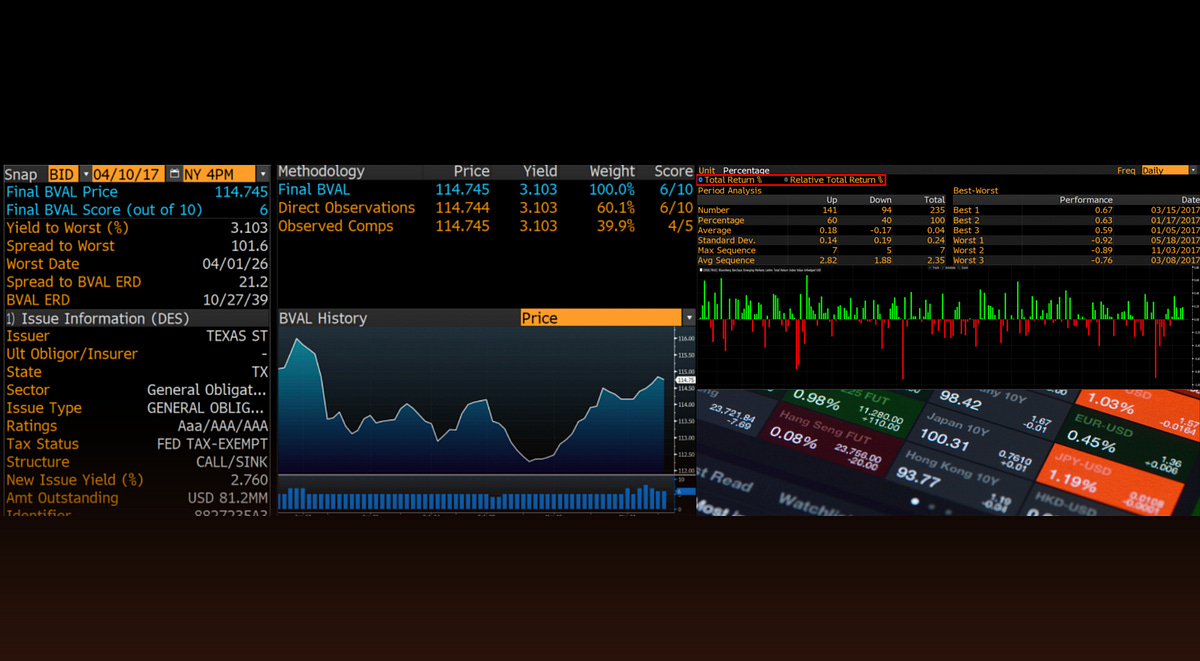Click the State value TX

point(260,372)
